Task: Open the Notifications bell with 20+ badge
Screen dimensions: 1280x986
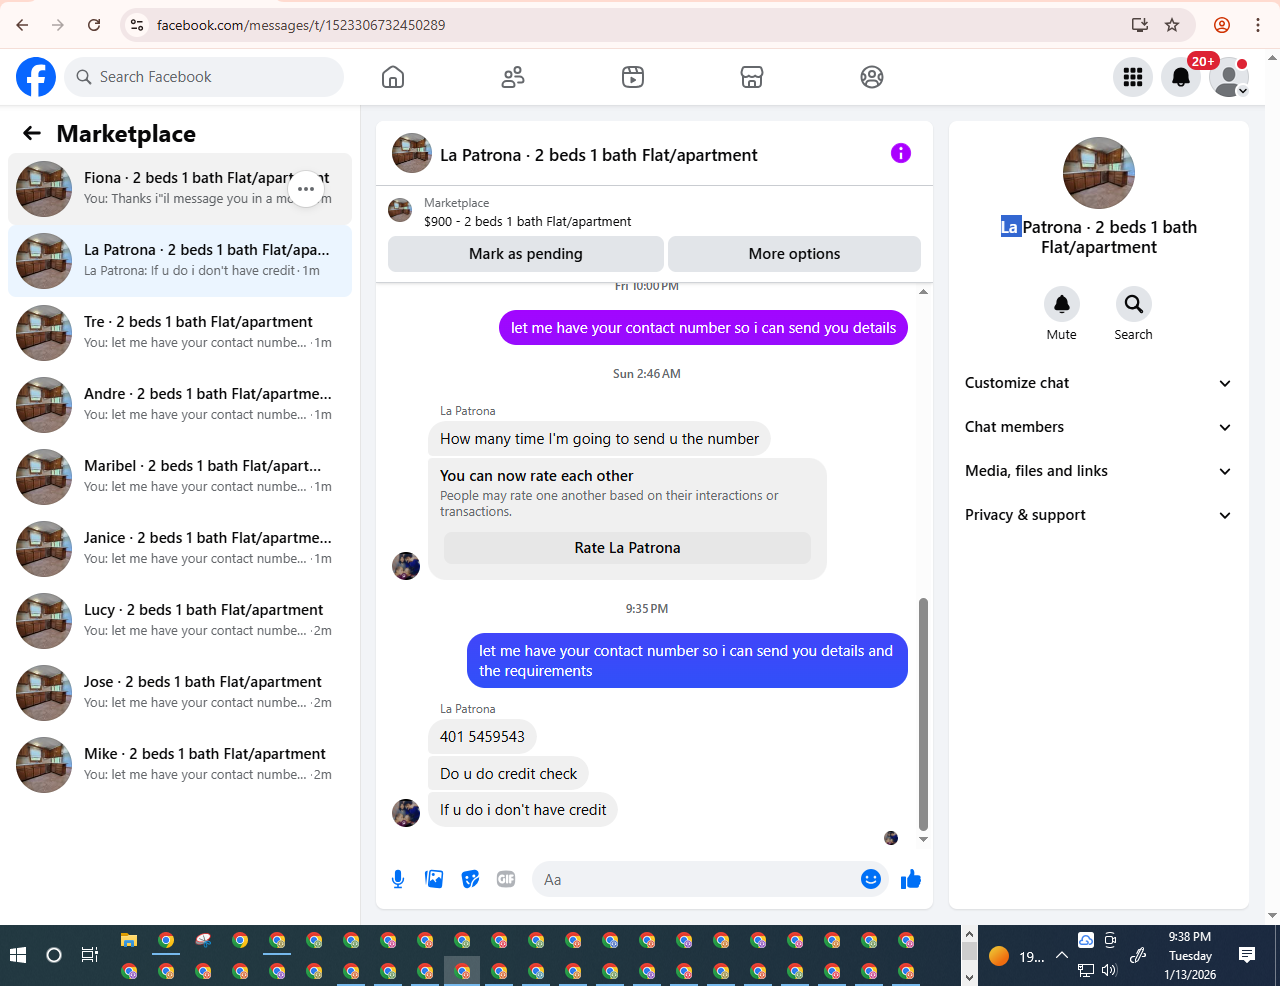Action: [x=1181, y=77]
